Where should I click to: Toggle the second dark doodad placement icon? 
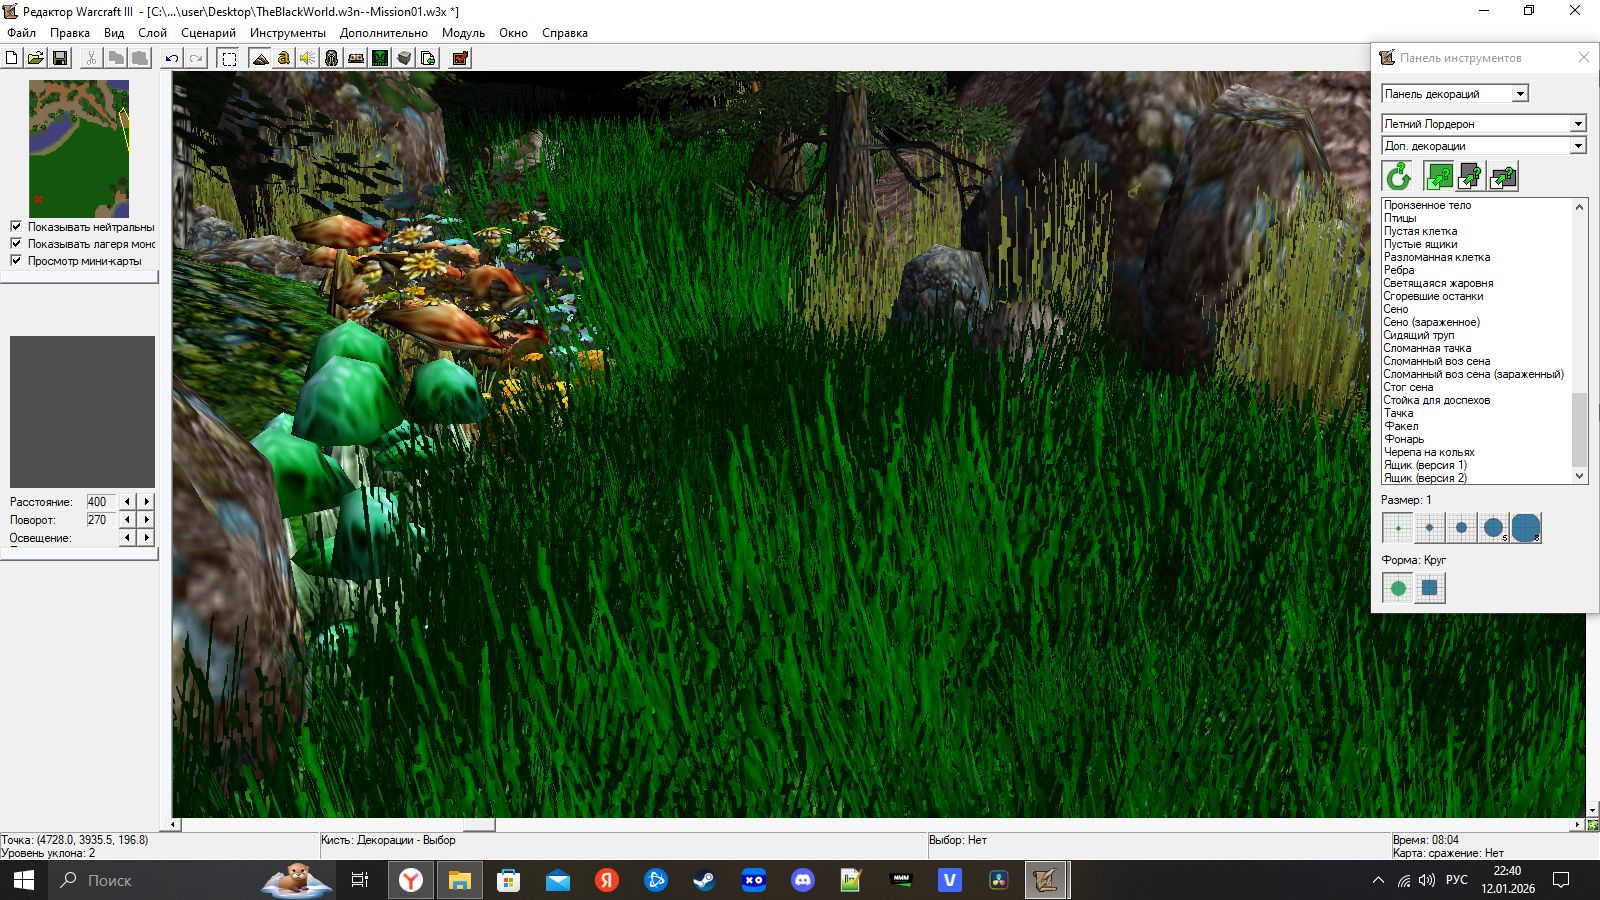tap(1471, 177)
